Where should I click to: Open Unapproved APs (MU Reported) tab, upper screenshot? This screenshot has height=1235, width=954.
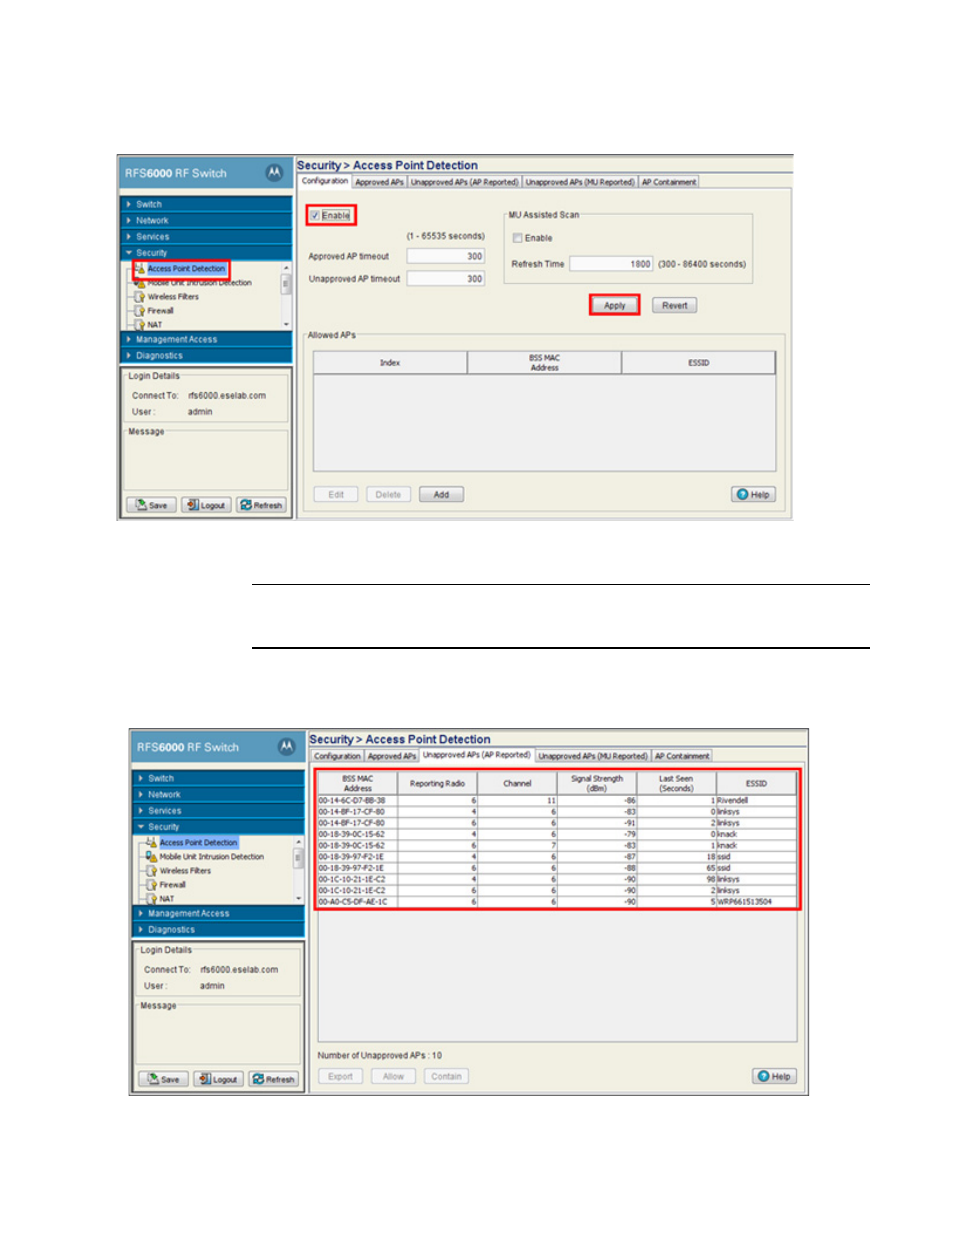click(x=580, y=182)
